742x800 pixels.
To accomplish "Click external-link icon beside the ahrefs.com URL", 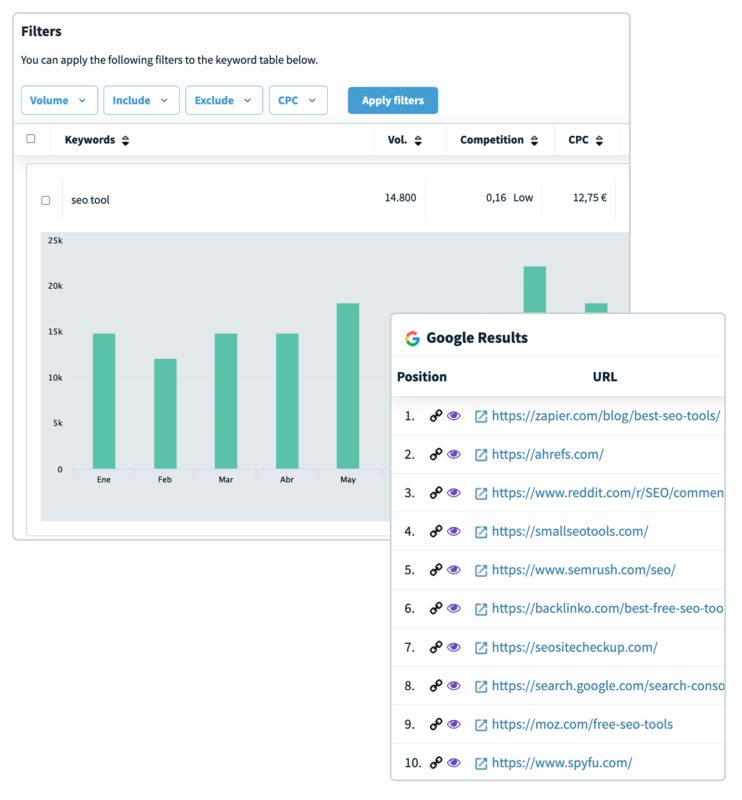I will point(481,455).
